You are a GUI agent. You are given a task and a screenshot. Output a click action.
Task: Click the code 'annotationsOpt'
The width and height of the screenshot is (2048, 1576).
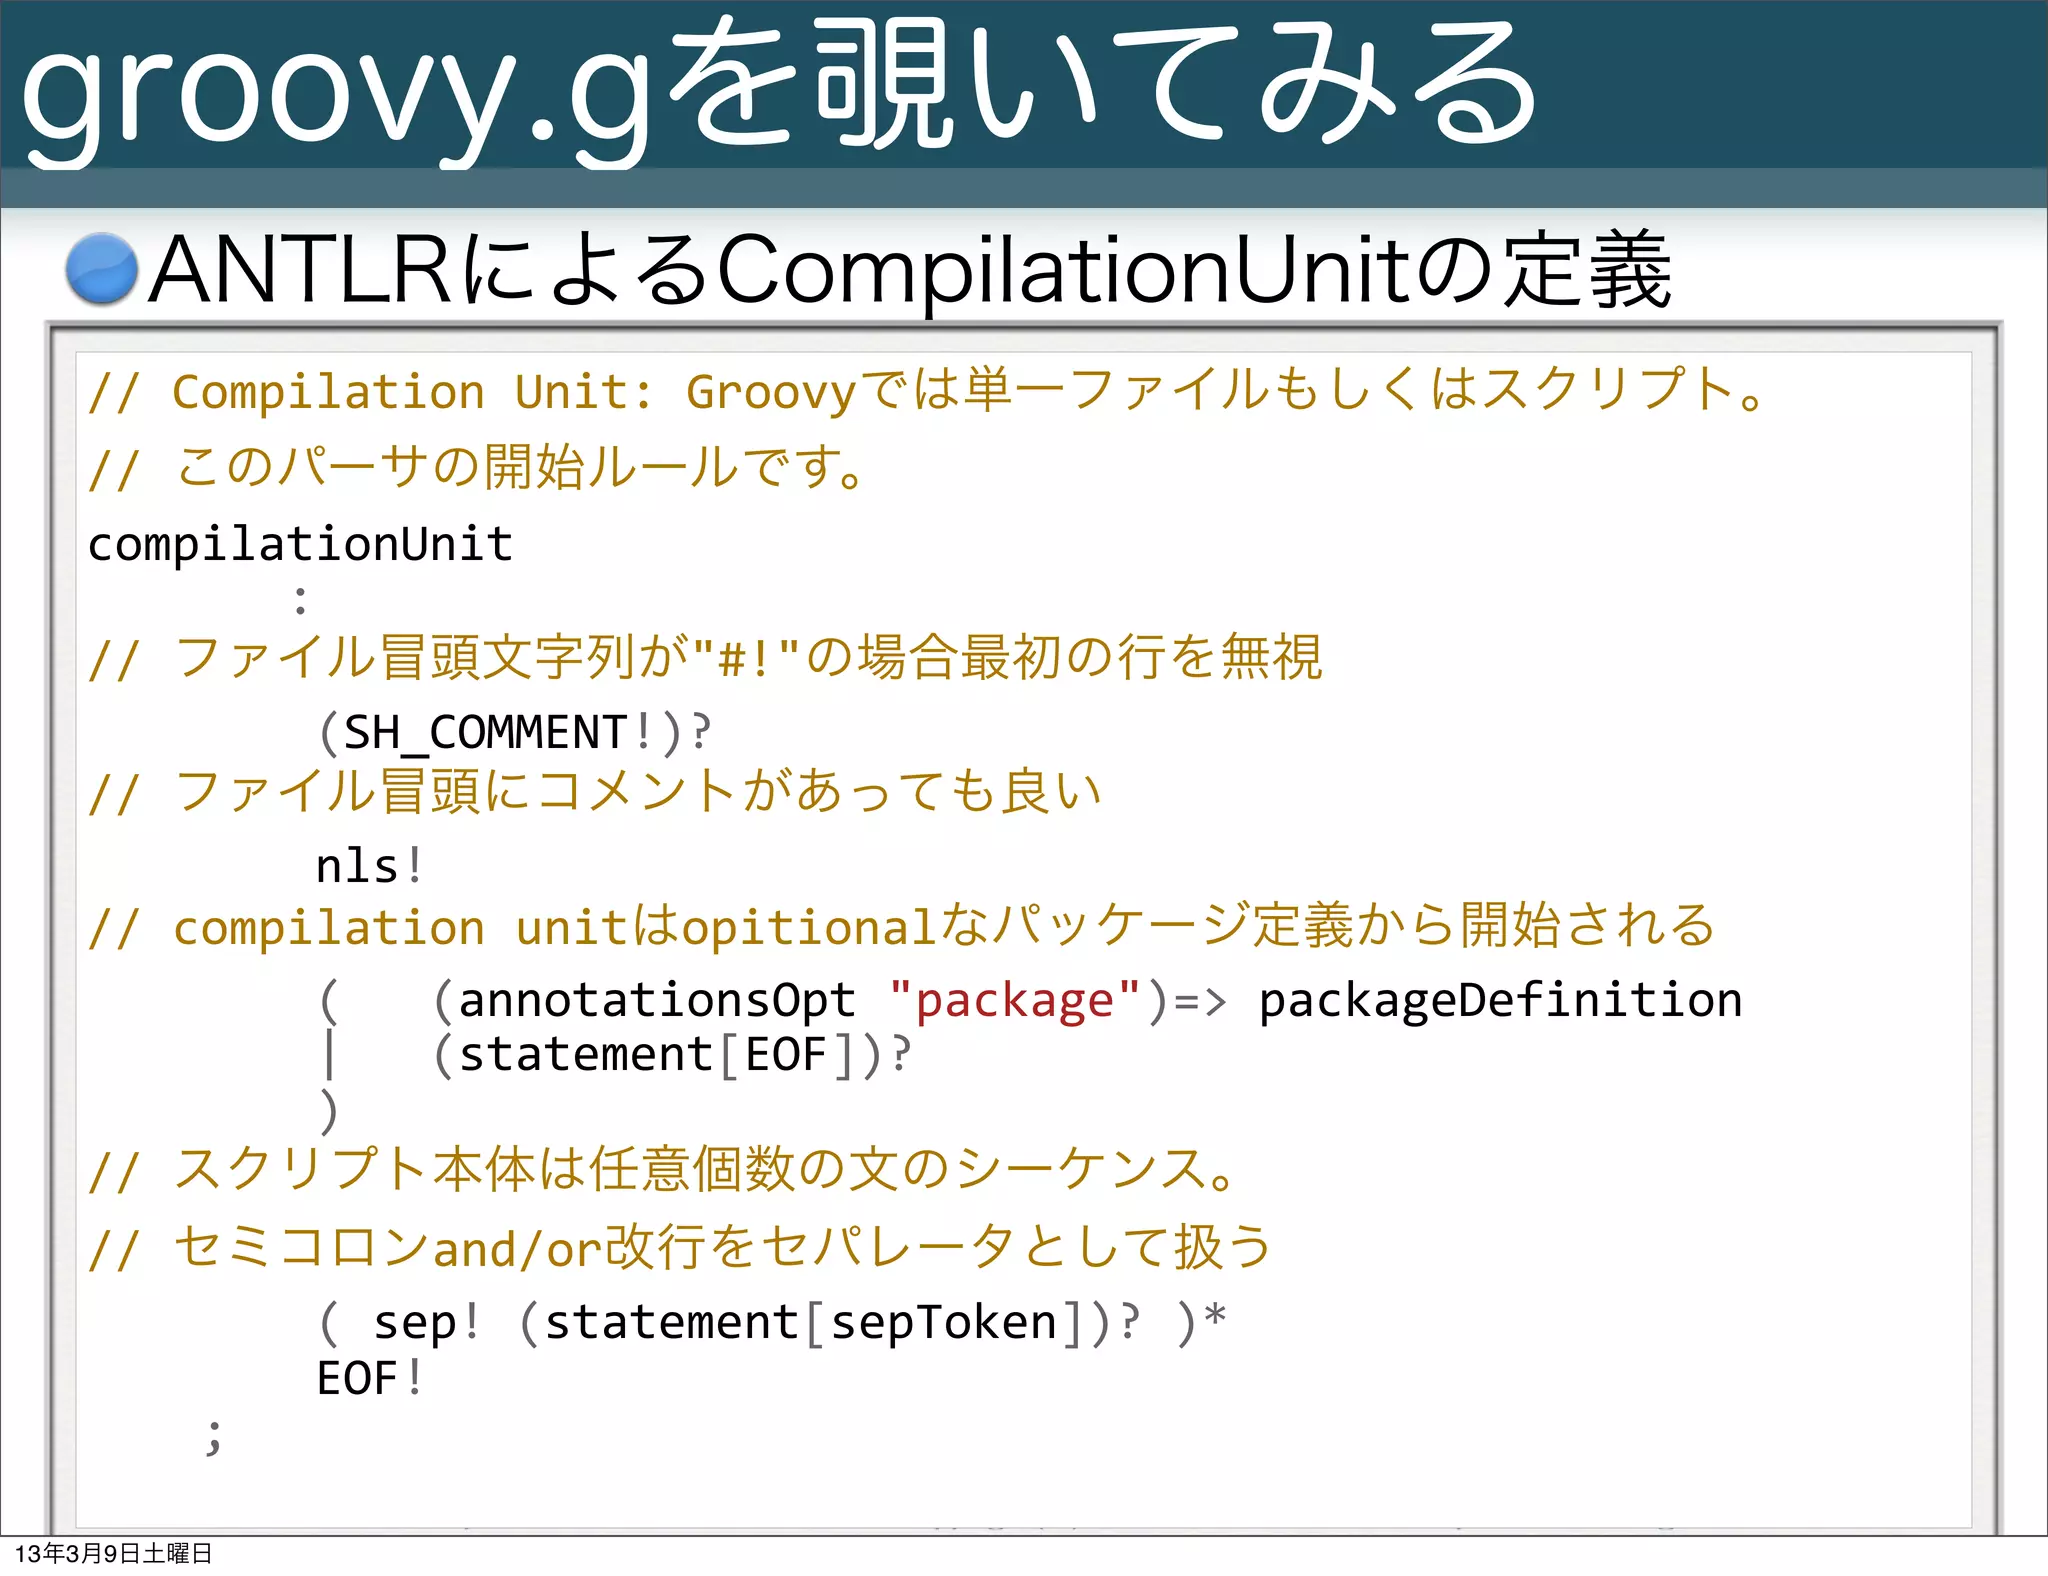(x=657, y=1000)
